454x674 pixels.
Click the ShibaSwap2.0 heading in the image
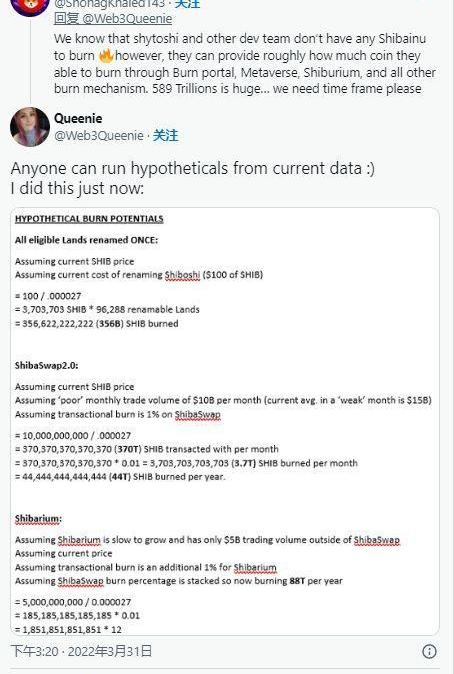point(46,366)
